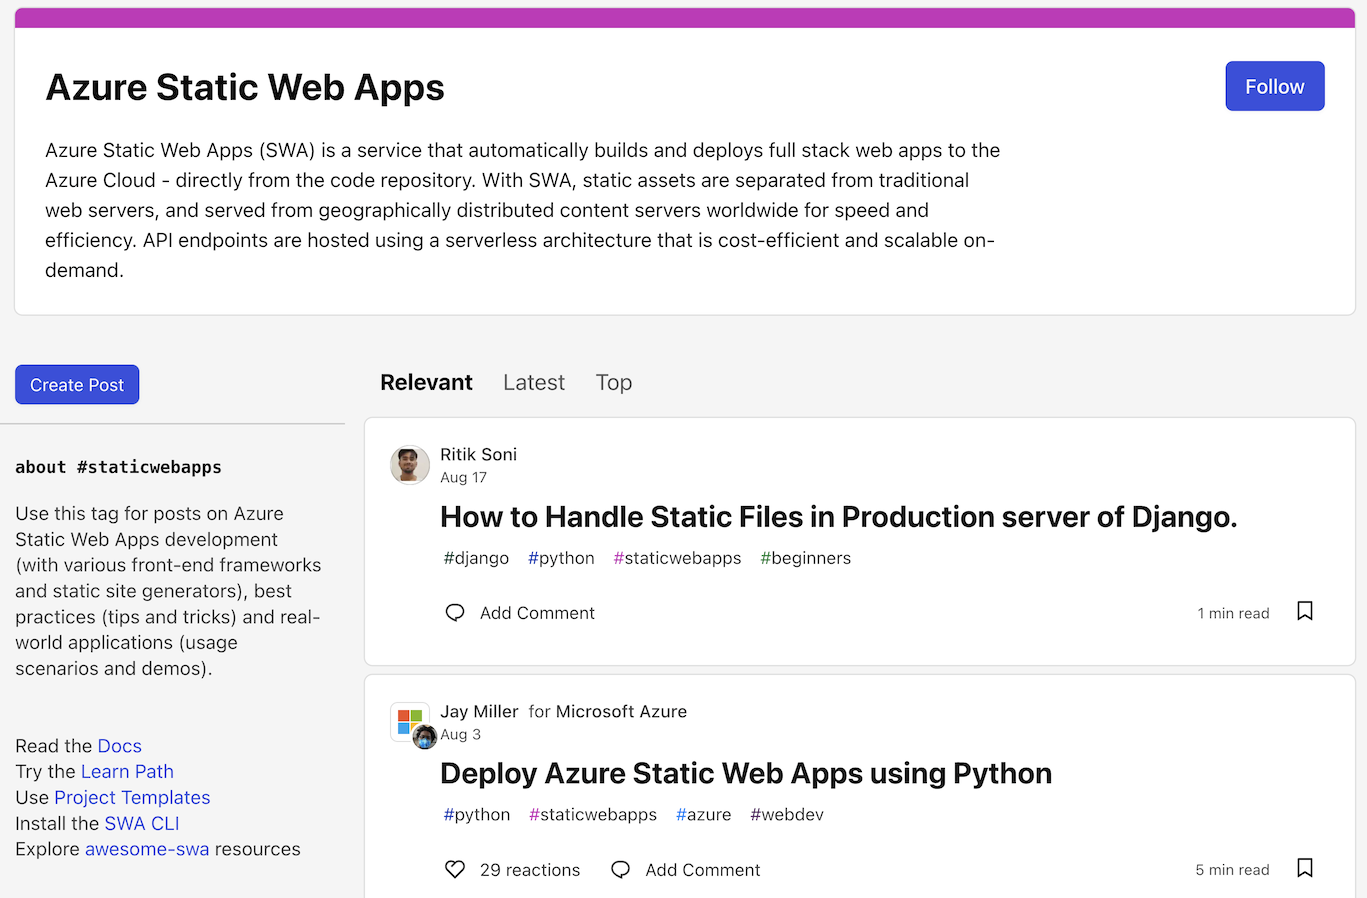Image resolution: width=1367 pixels, height=898 pixels.
Task: Click comment bubble icon on Jay Miller's post
Action: [620, 870]
